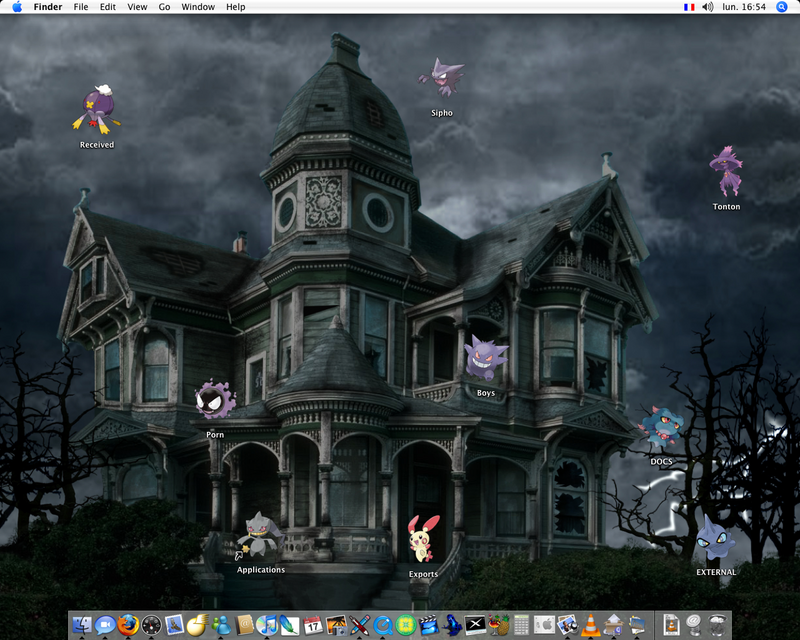Open the Sipho desktop folder

[x=442, y=78]
